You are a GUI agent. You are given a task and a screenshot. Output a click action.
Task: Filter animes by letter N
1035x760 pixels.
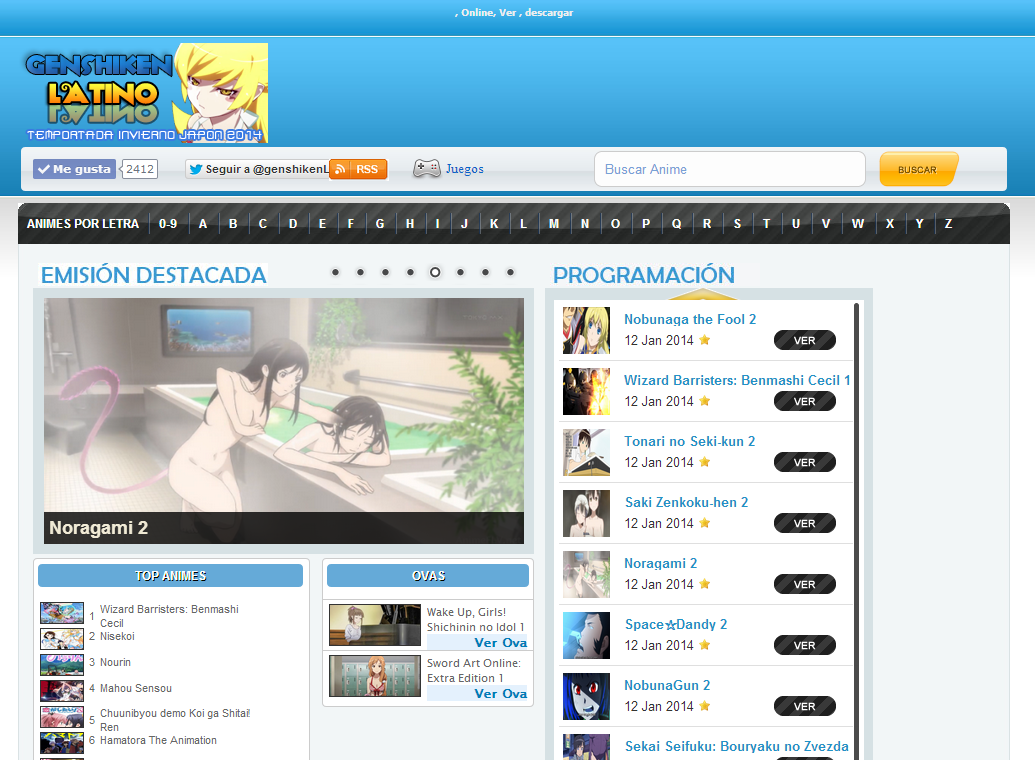(x=585, y=224)
